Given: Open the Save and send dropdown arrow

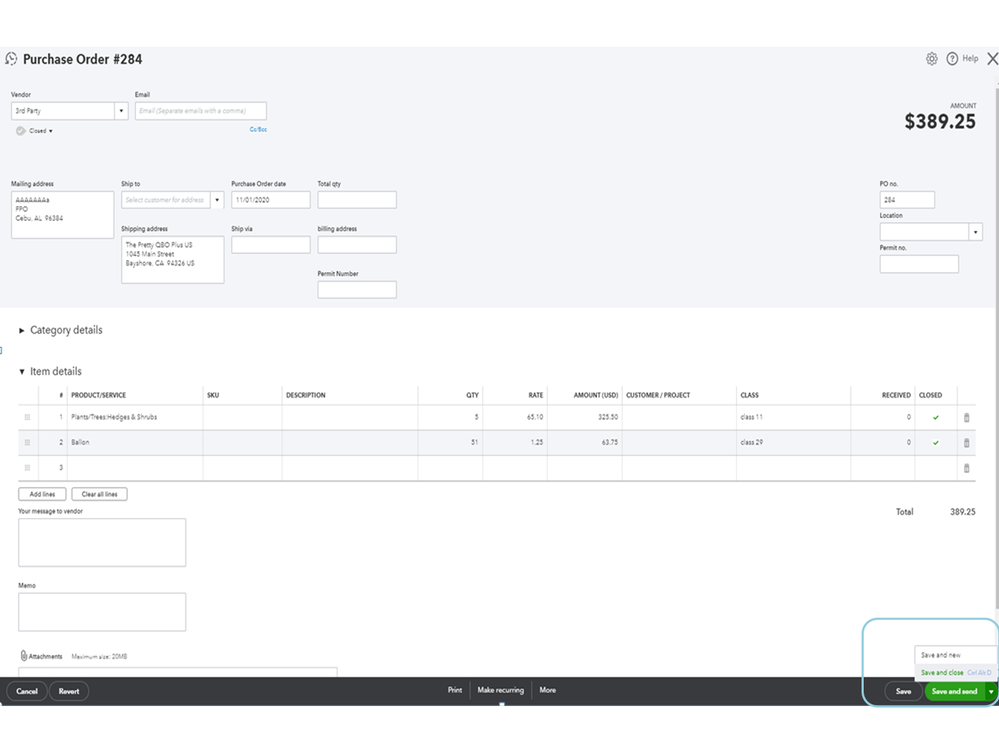Looking at the screenshot, I should 989,690.
